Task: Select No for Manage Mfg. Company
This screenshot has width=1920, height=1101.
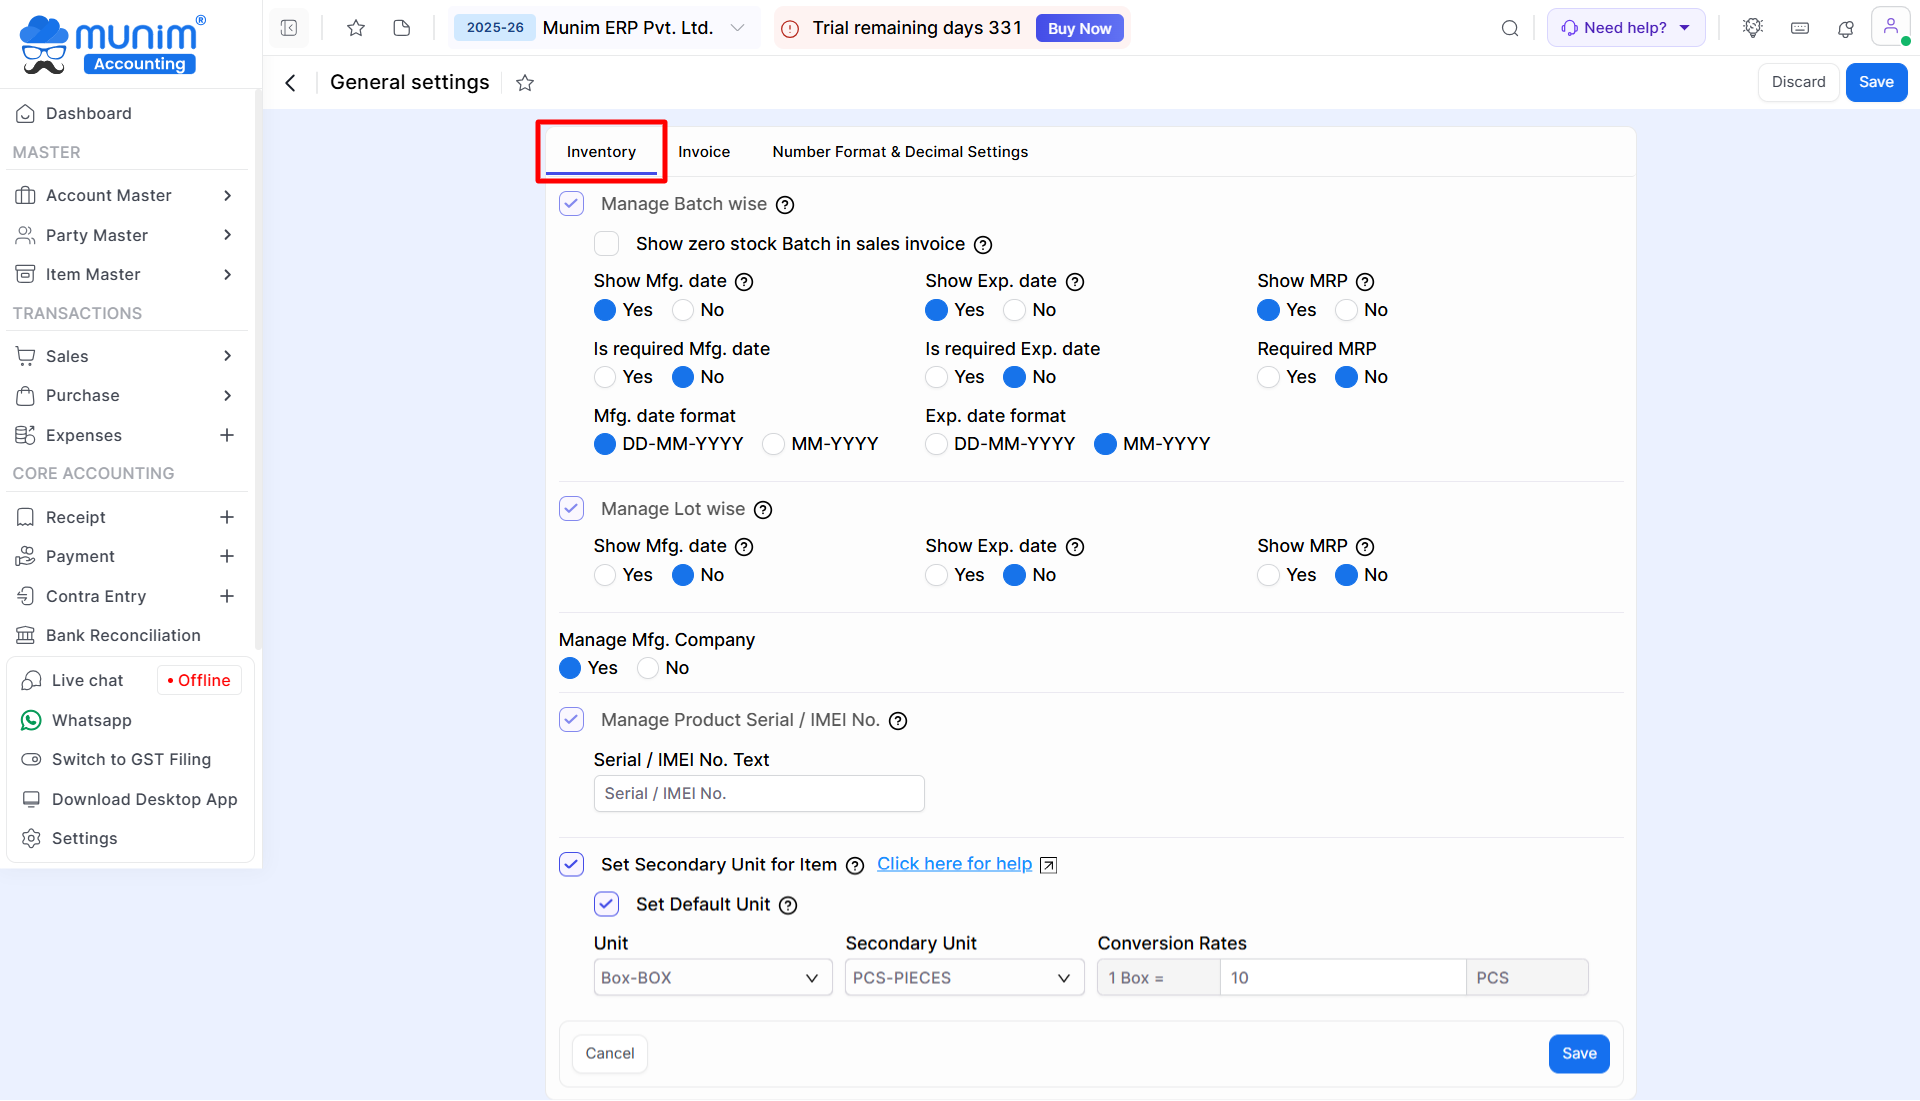Action: (x=648, y=668)
